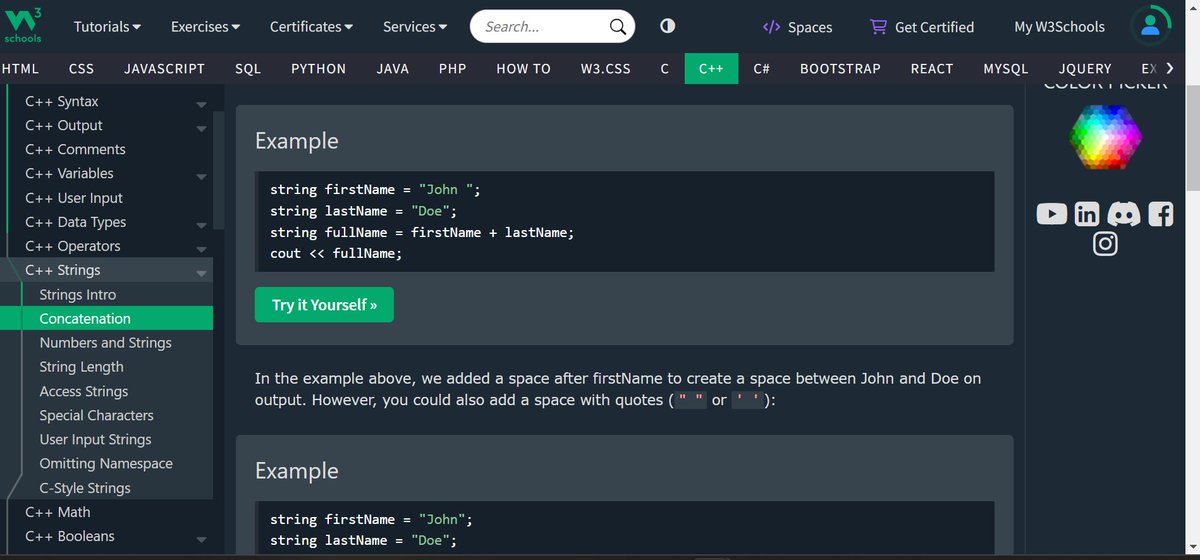
Task: Open the W3.CSS tab
Action: 606,68
